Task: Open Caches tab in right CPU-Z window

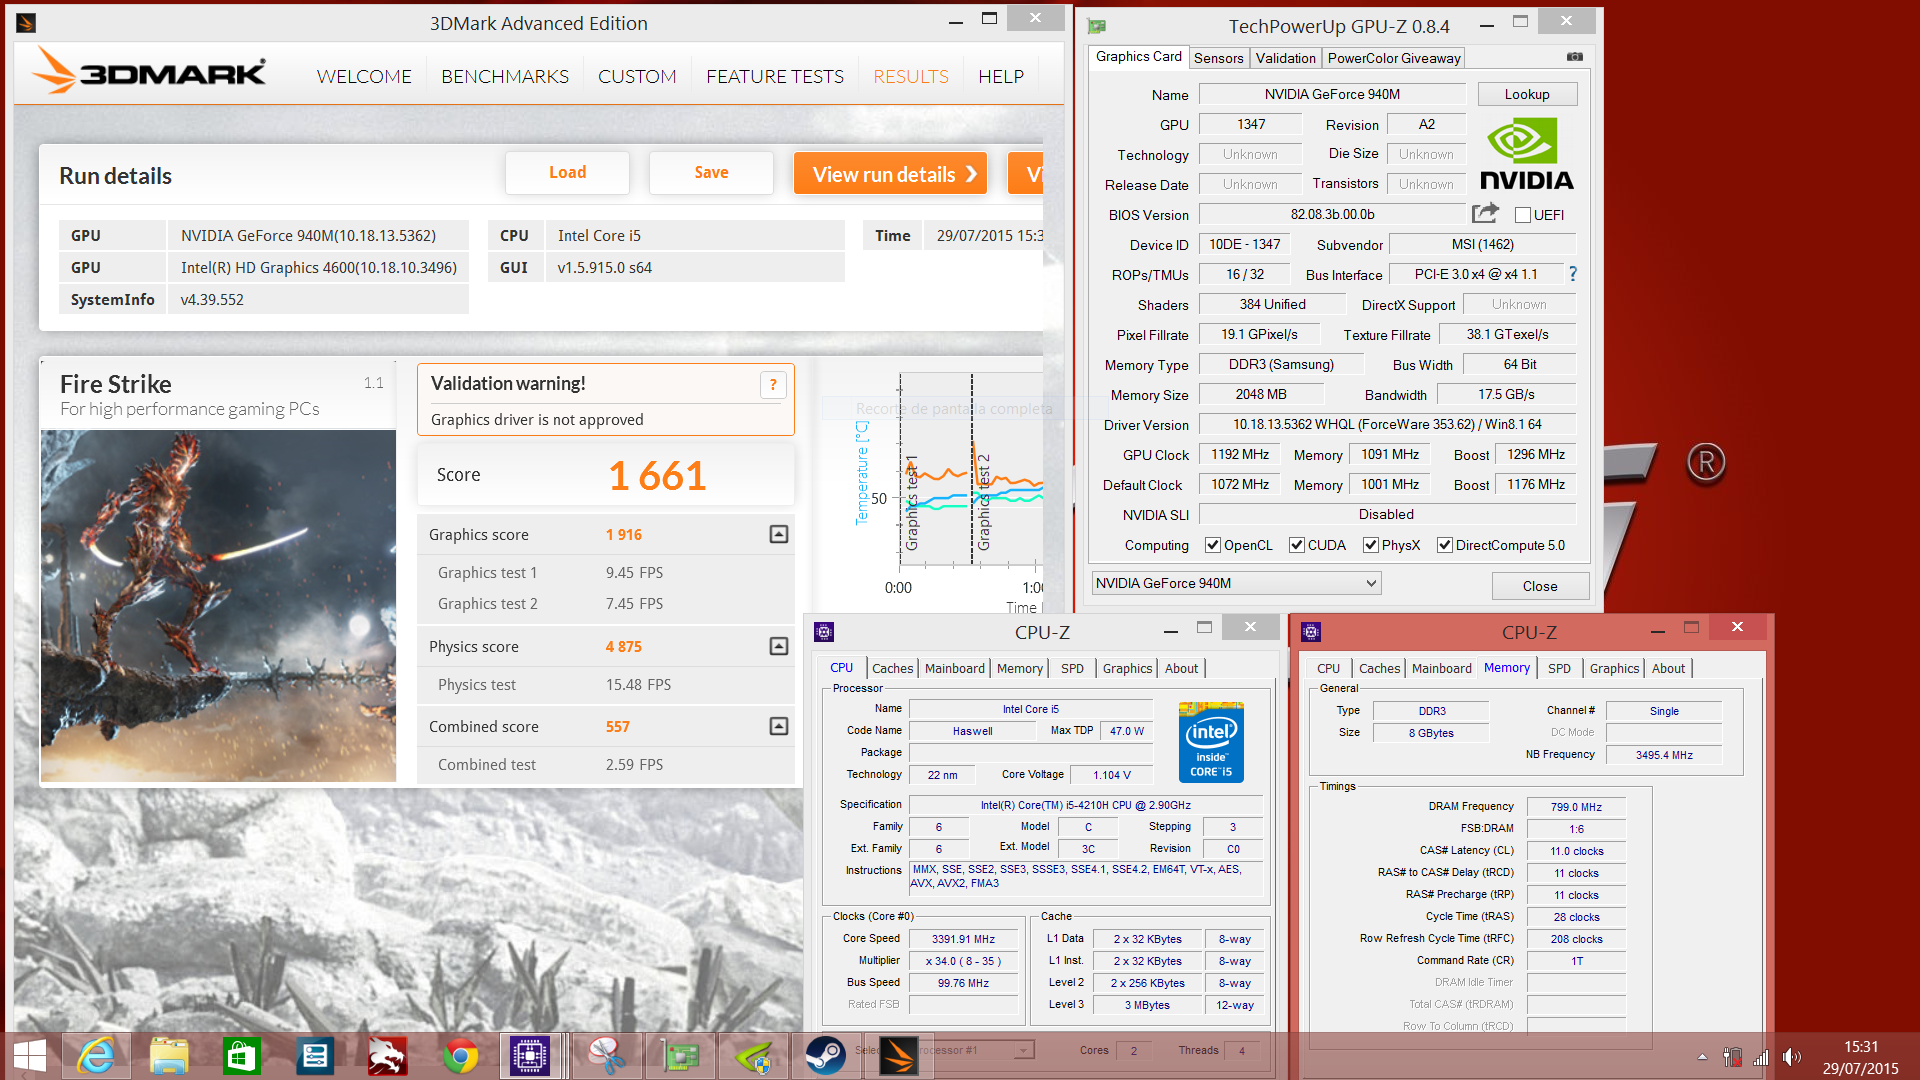Action: click(x=1379, y=668)
